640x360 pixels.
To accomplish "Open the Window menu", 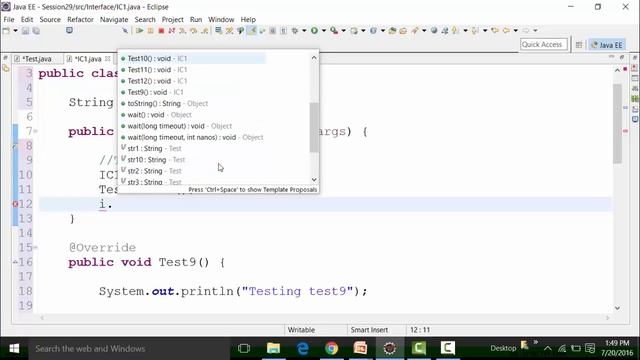I will 221,20.
